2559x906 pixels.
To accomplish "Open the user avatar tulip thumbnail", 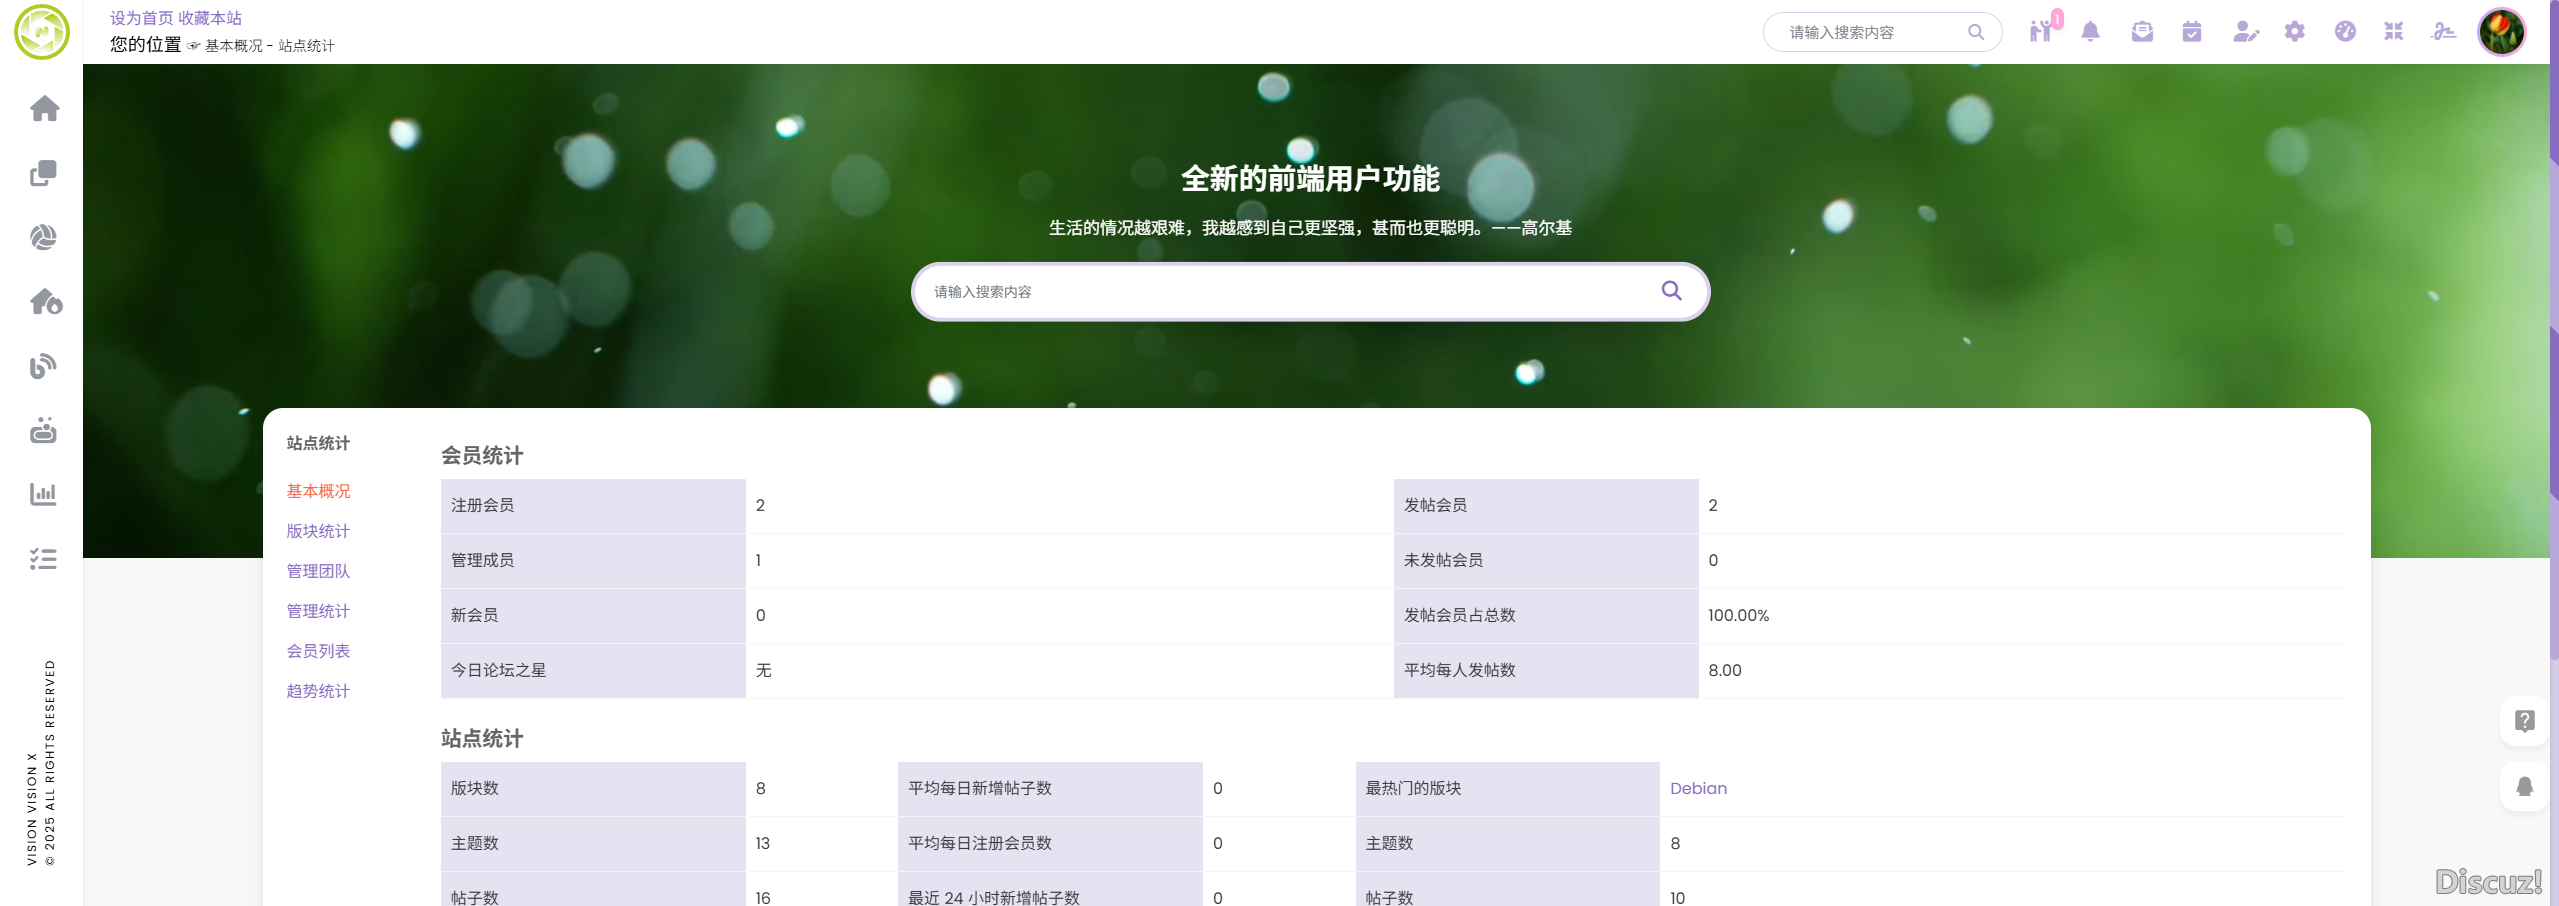I will tap(2501, 32).
